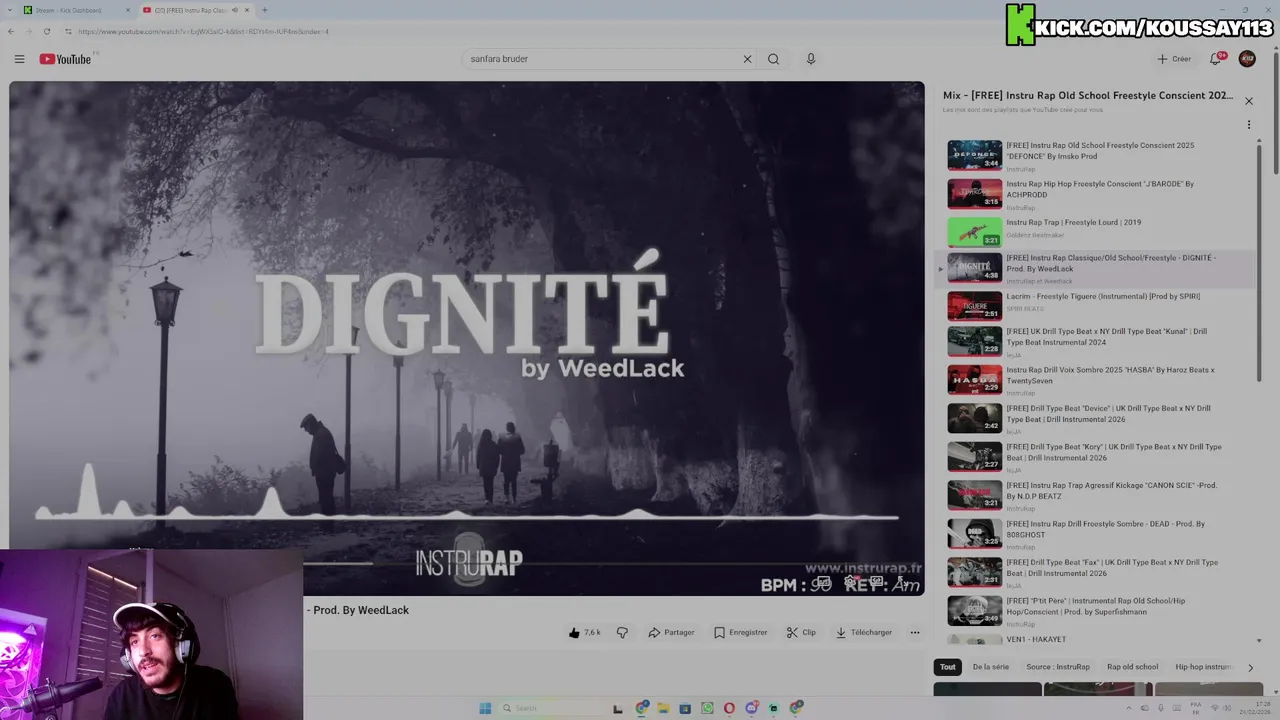Play DEAD - Prod. By 808GHOST item
1280x720 pixels.
(x=1095, y=533)
